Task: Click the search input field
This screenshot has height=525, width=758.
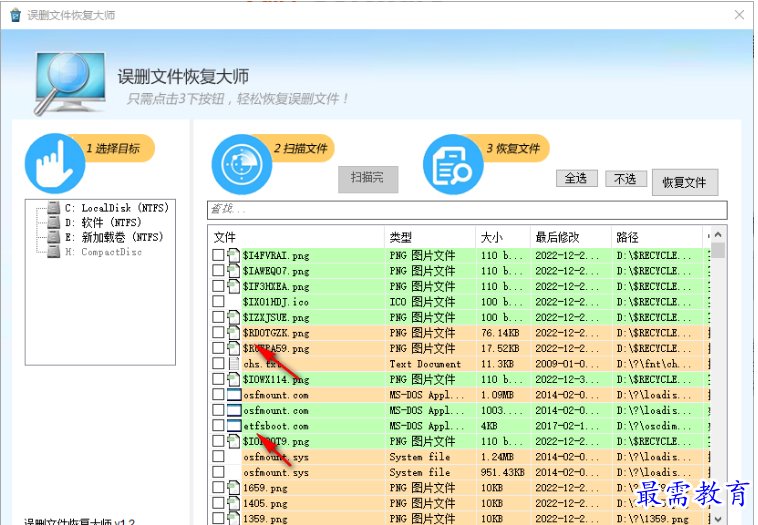Action: (467, 209)
